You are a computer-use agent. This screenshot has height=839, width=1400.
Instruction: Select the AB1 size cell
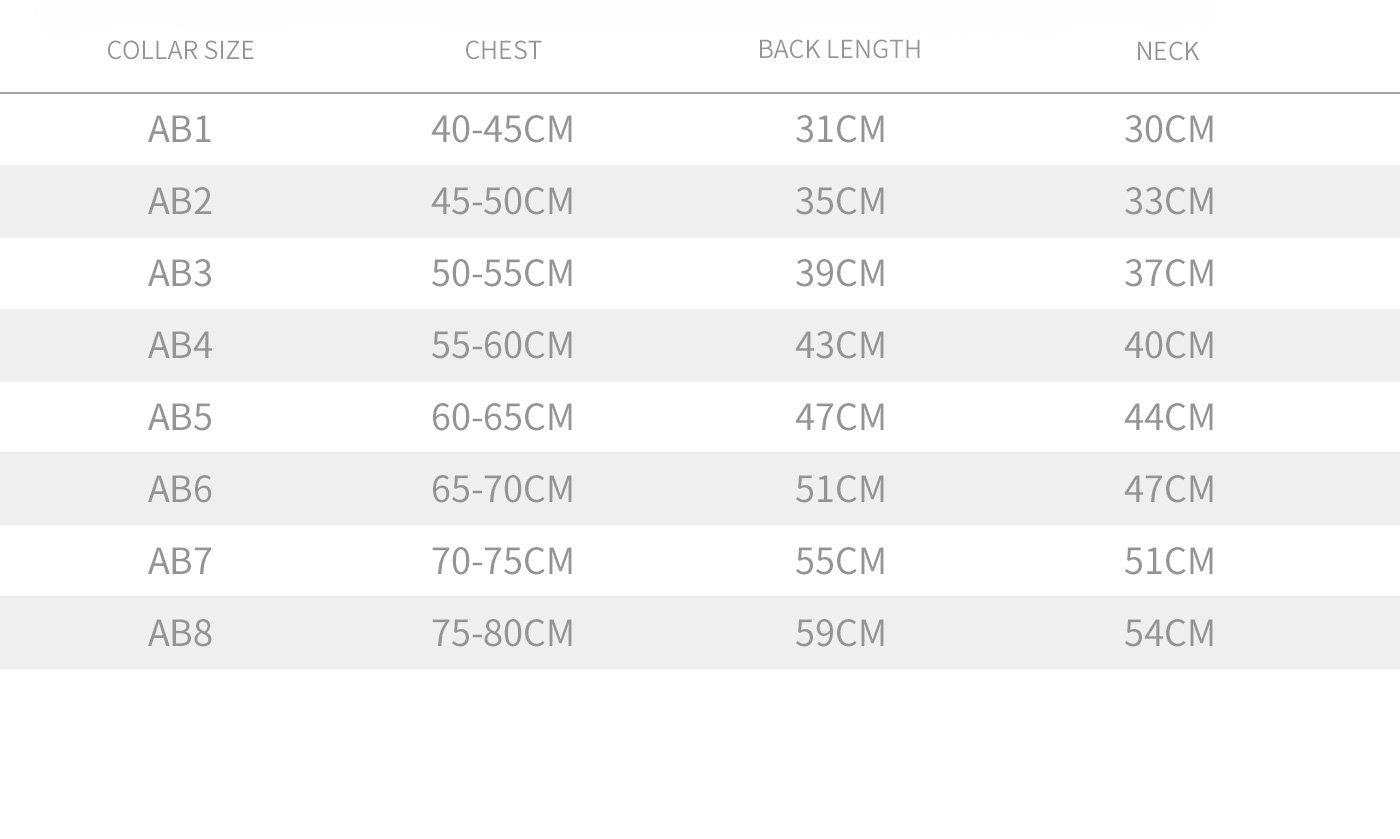[x=180, y=129]
